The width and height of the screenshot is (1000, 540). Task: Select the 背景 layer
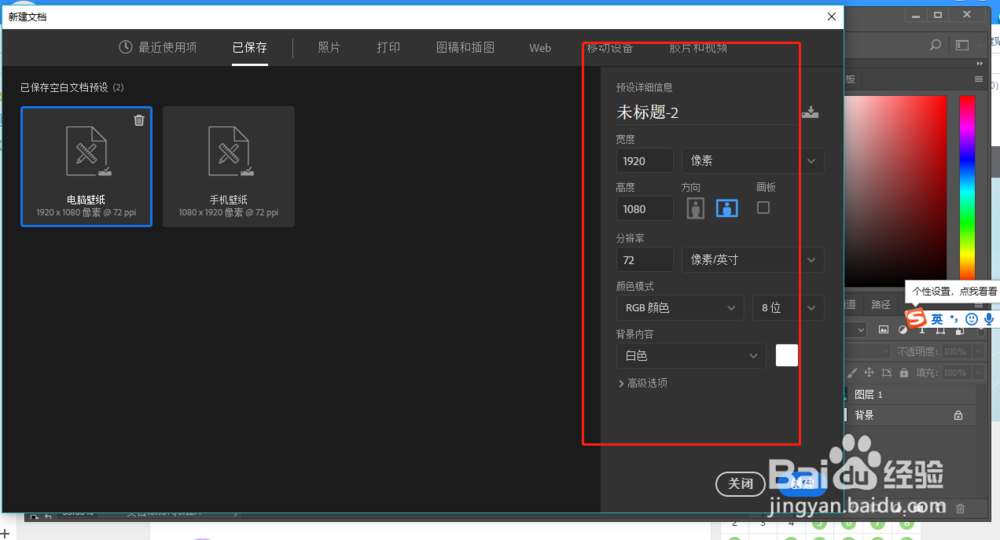point(910,416)
